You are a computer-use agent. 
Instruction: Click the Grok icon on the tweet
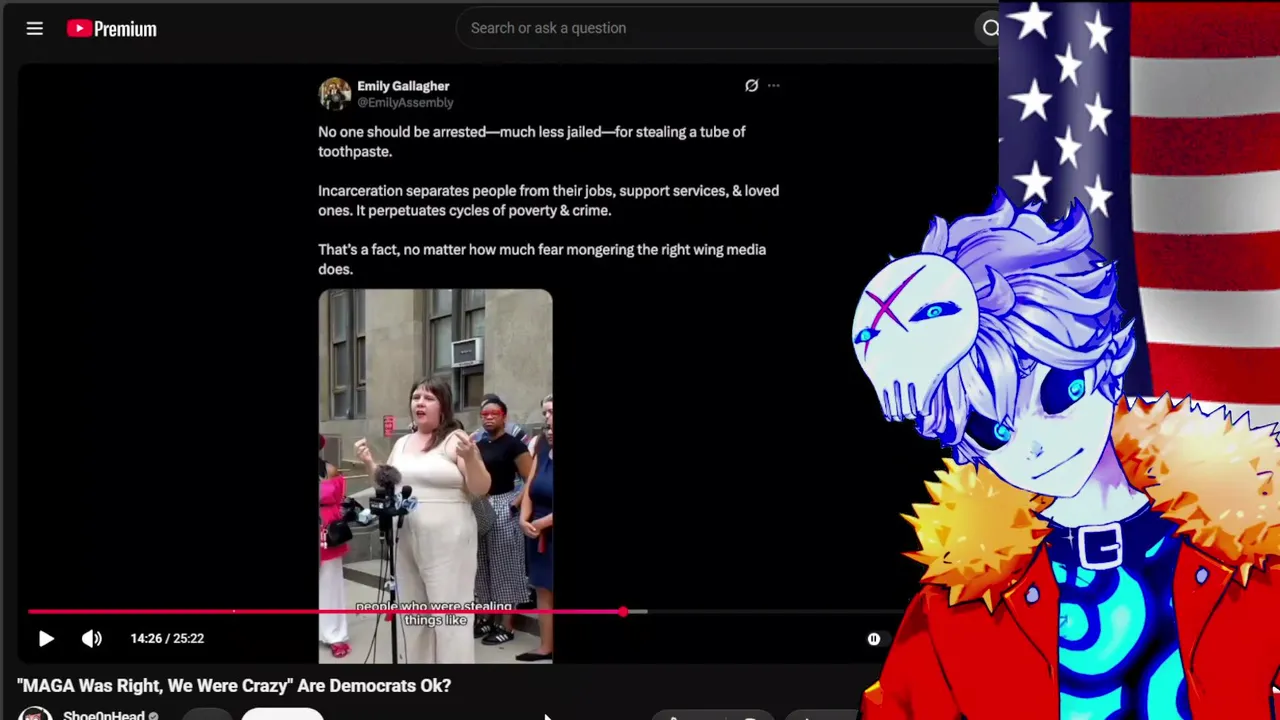751,86
